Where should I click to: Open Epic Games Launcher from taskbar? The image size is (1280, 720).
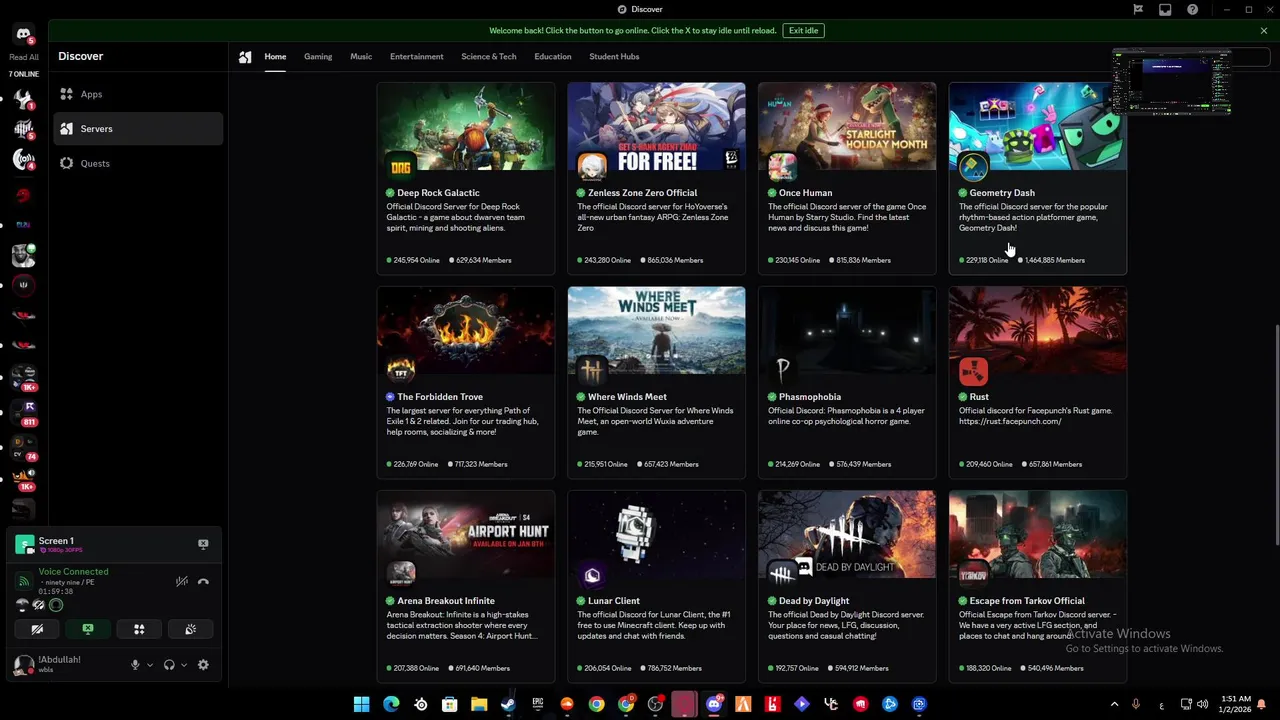click(538, 704)
